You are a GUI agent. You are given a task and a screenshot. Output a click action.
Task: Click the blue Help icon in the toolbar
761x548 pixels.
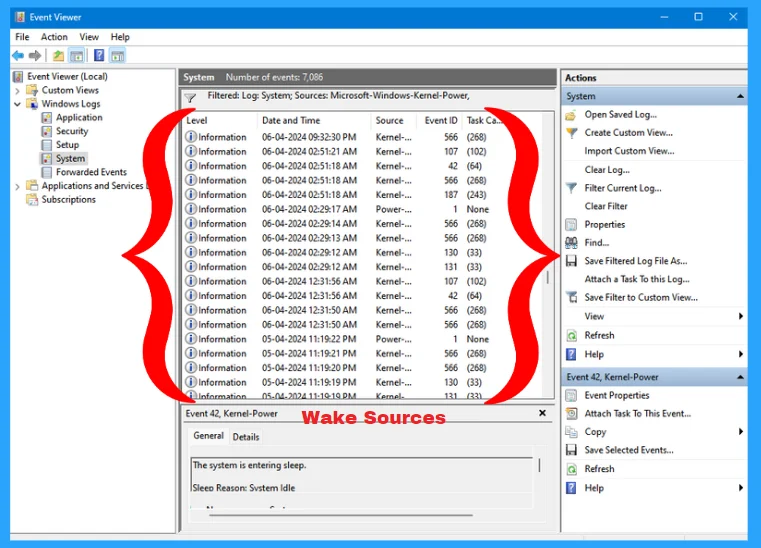point(99,56)
